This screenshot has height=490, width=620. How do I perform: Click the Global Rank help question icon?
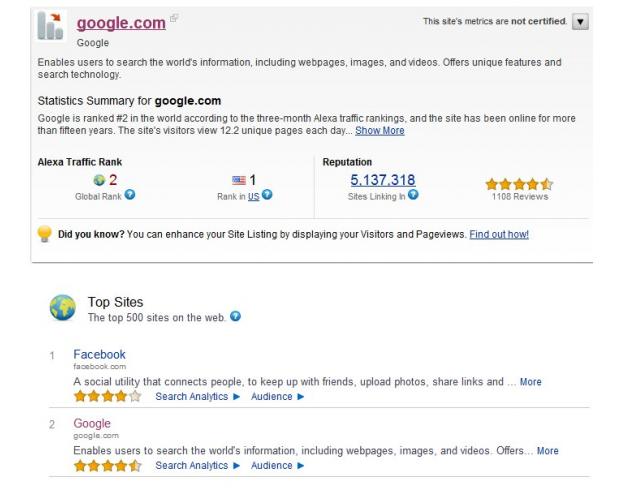(x=130, y=195)
